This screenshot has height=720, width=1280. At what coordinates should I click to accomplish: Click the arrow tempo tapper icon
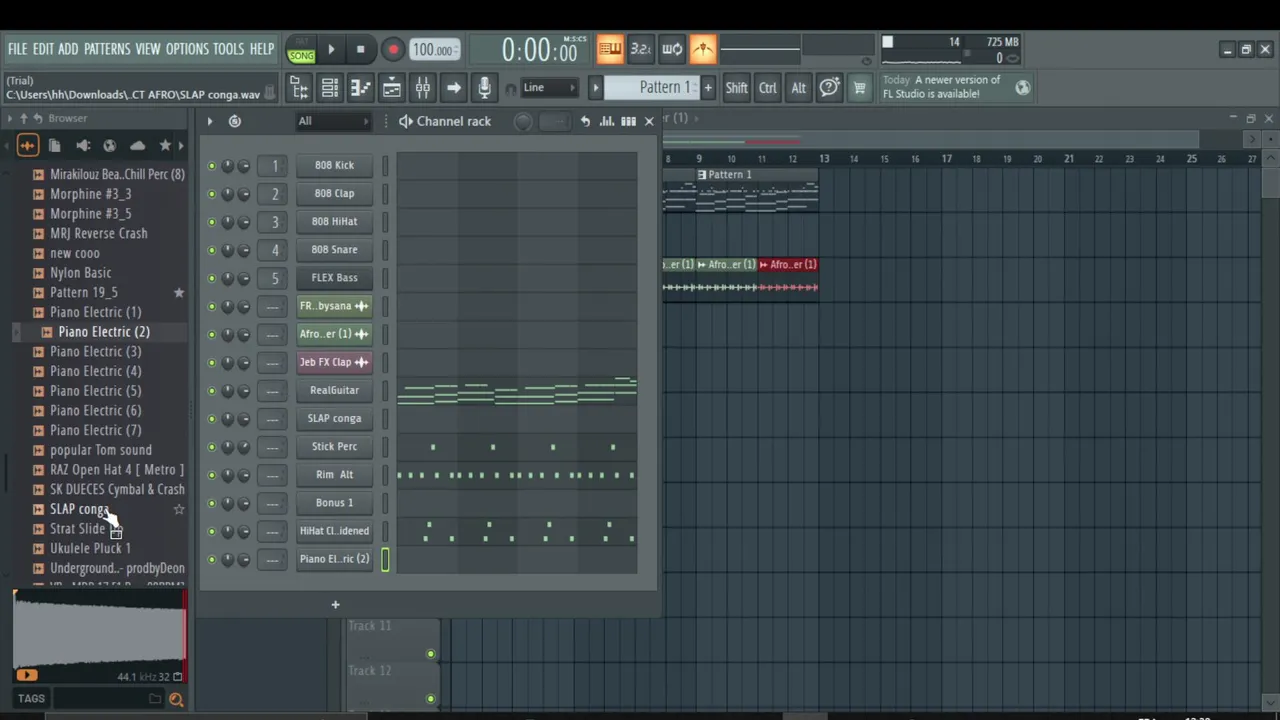pyautogui.click(x=454, y=88)
